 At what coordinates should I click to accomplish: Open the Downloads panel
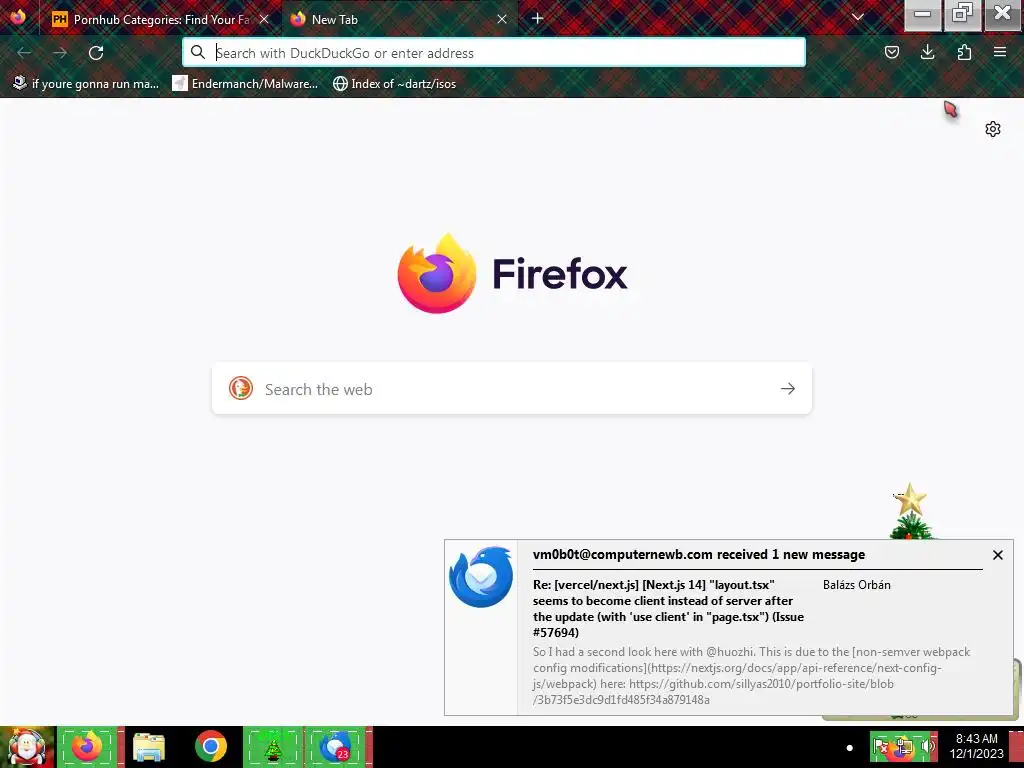point(927,52)
